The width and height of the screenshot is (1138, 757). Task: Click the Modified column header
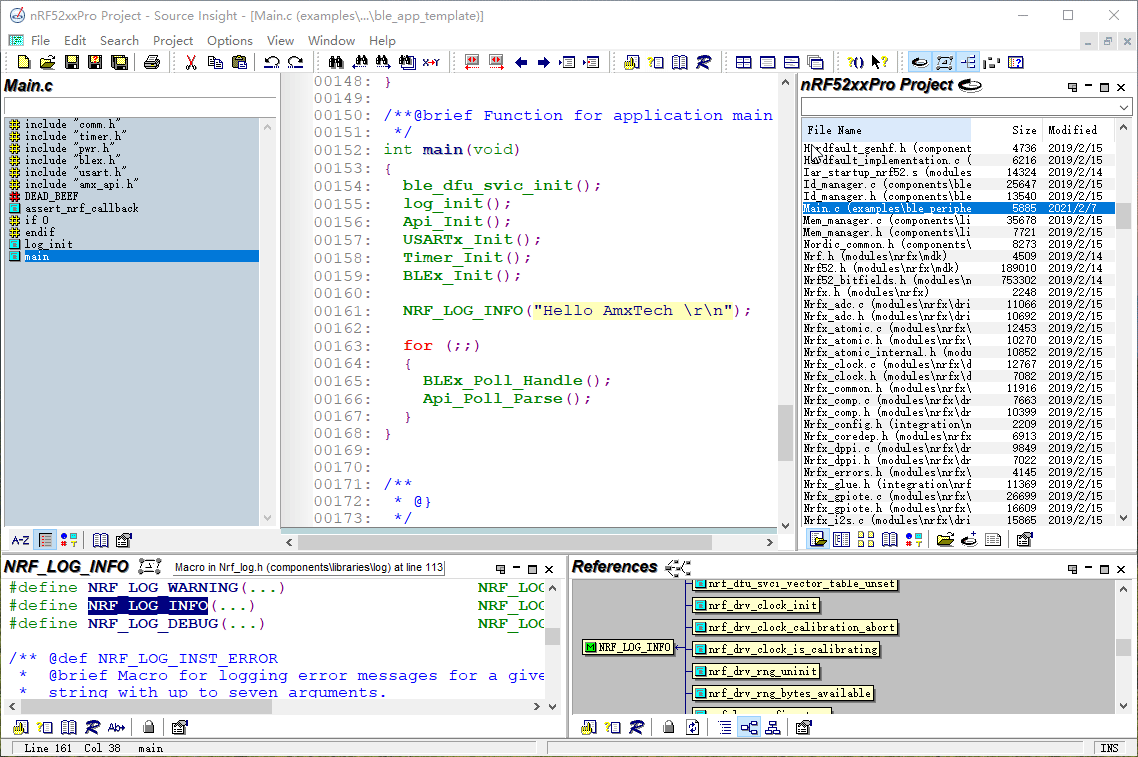tap(1072, 130)
